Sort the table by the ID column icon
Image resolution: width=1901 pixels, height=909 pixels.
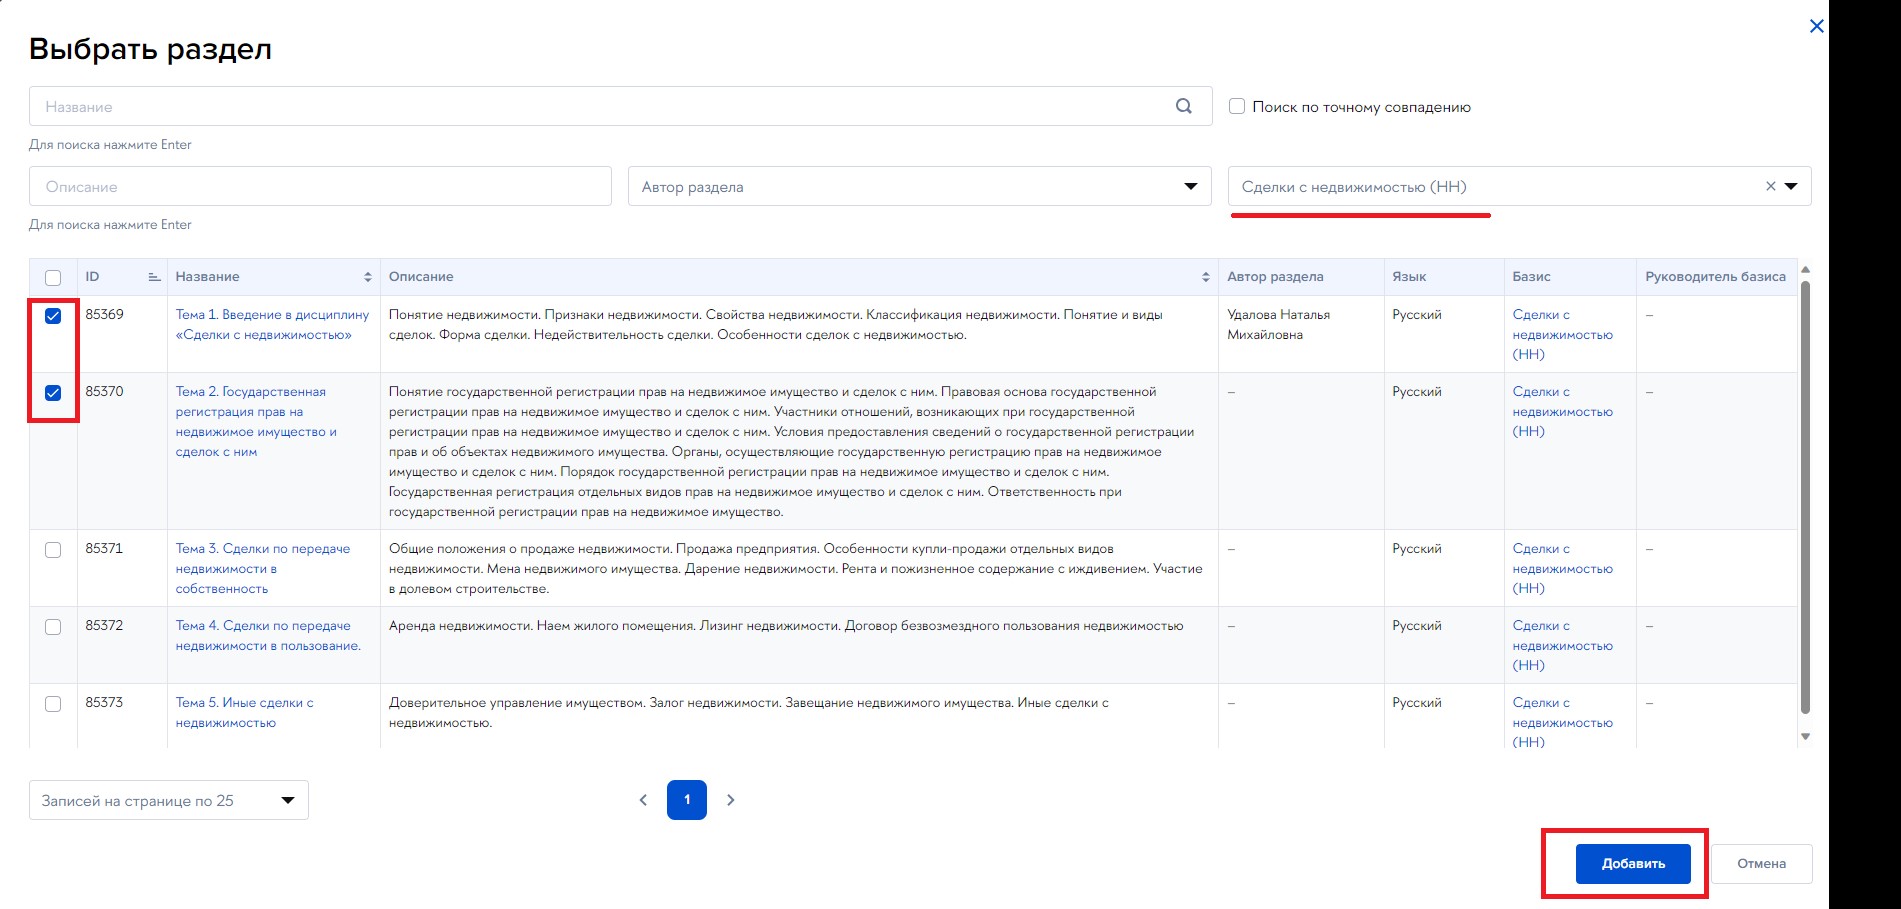pos(154,277)
